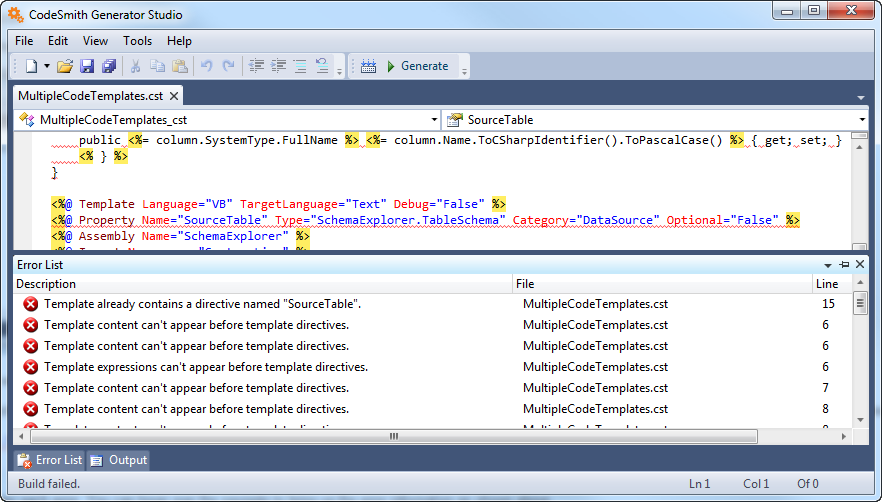Image resolution: width=882 pixels, height=502 pixels.
Task: Click Error List vertical scroll down arrow
Action: click(x=860, y=420)
